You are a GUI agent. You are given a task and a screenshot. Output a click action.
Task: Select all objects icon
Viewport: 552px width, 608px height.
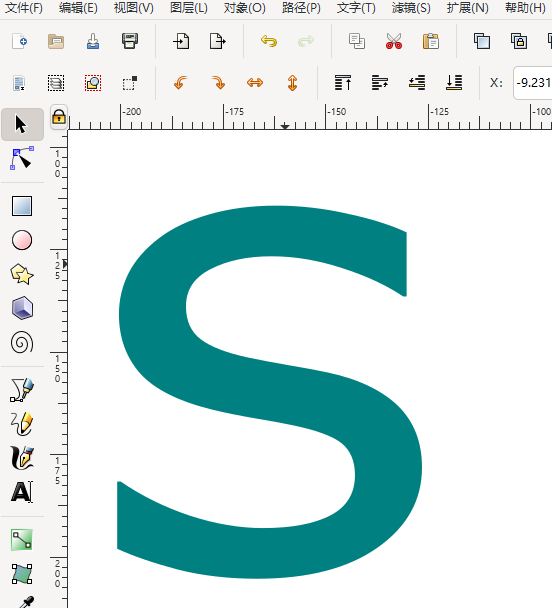tap(19, 83)
